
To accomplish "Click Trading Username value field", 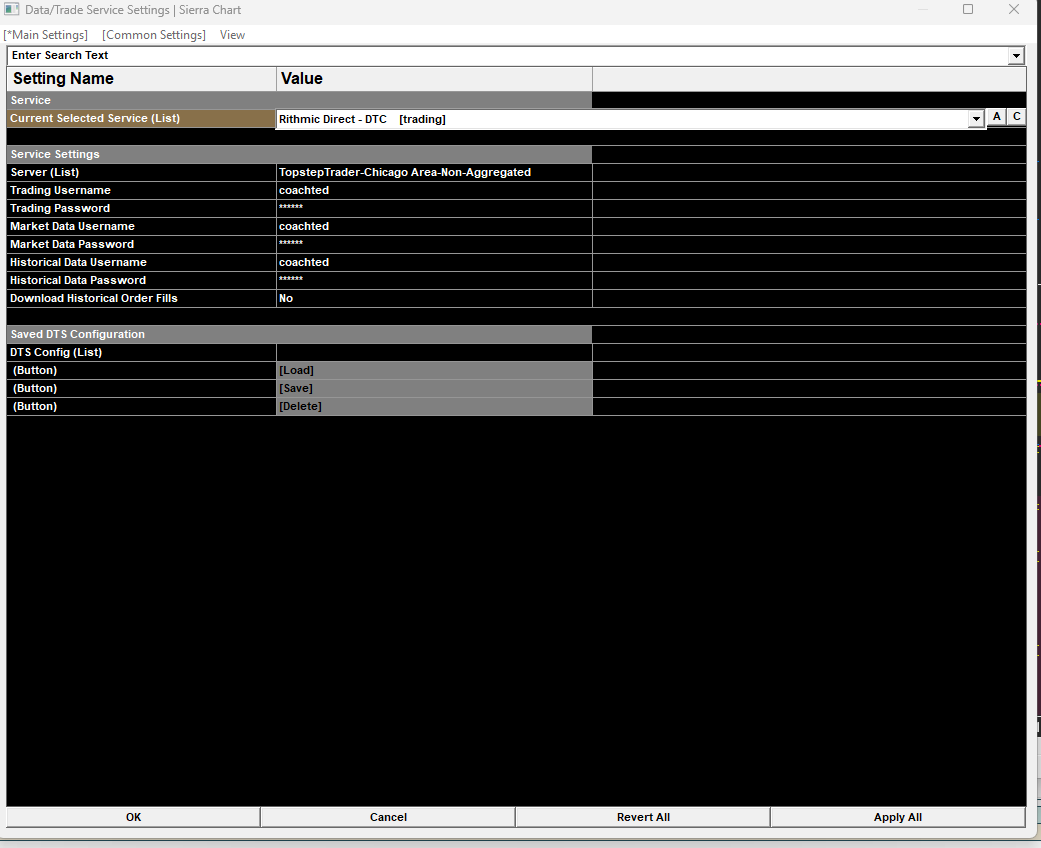I will tap(434, 190).
